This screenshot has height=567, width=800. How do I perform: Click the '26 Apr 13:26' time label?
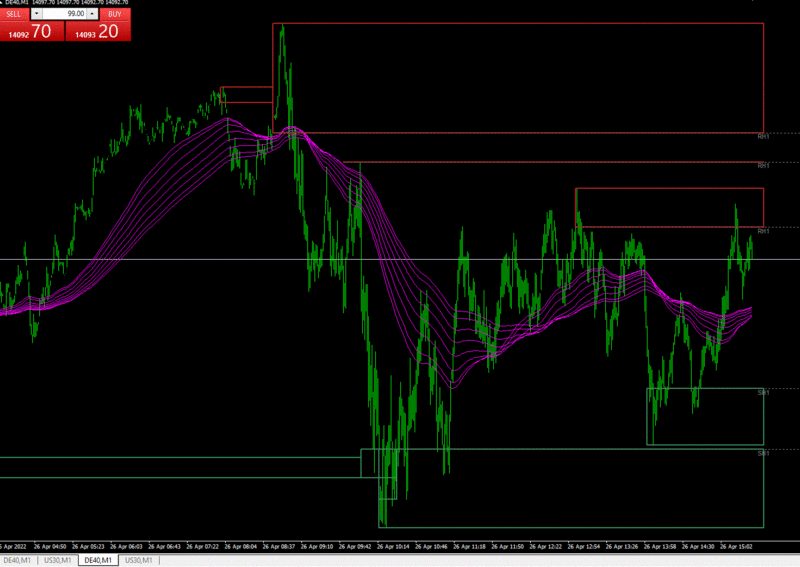point(622,547)
